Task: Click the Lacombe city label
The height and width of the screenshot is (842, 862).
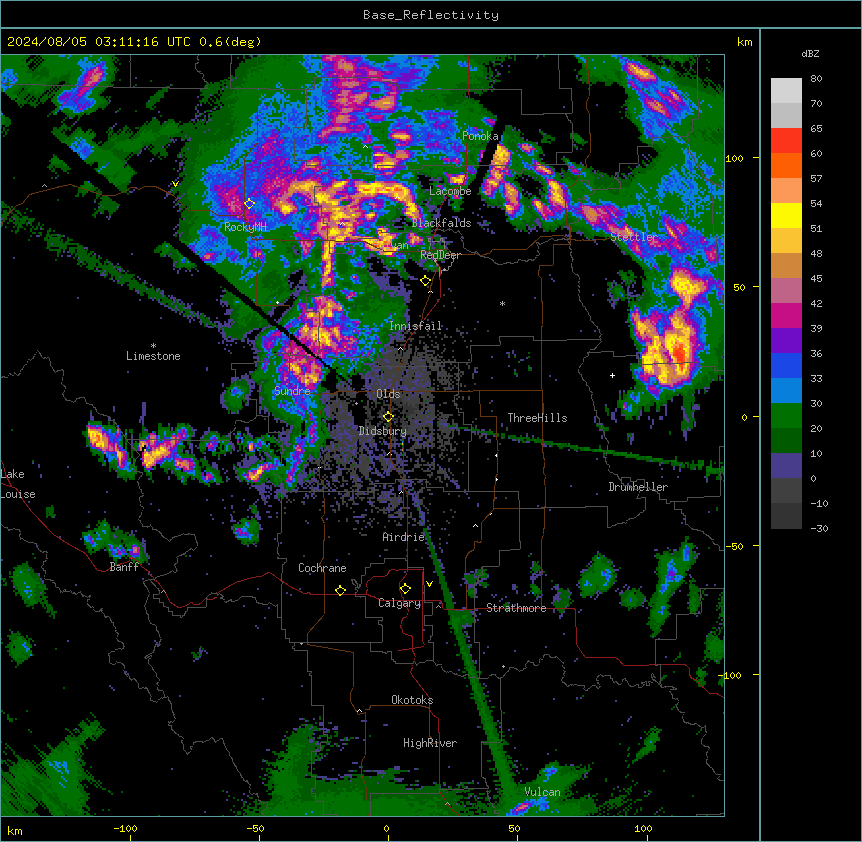Action: point(450,191)
